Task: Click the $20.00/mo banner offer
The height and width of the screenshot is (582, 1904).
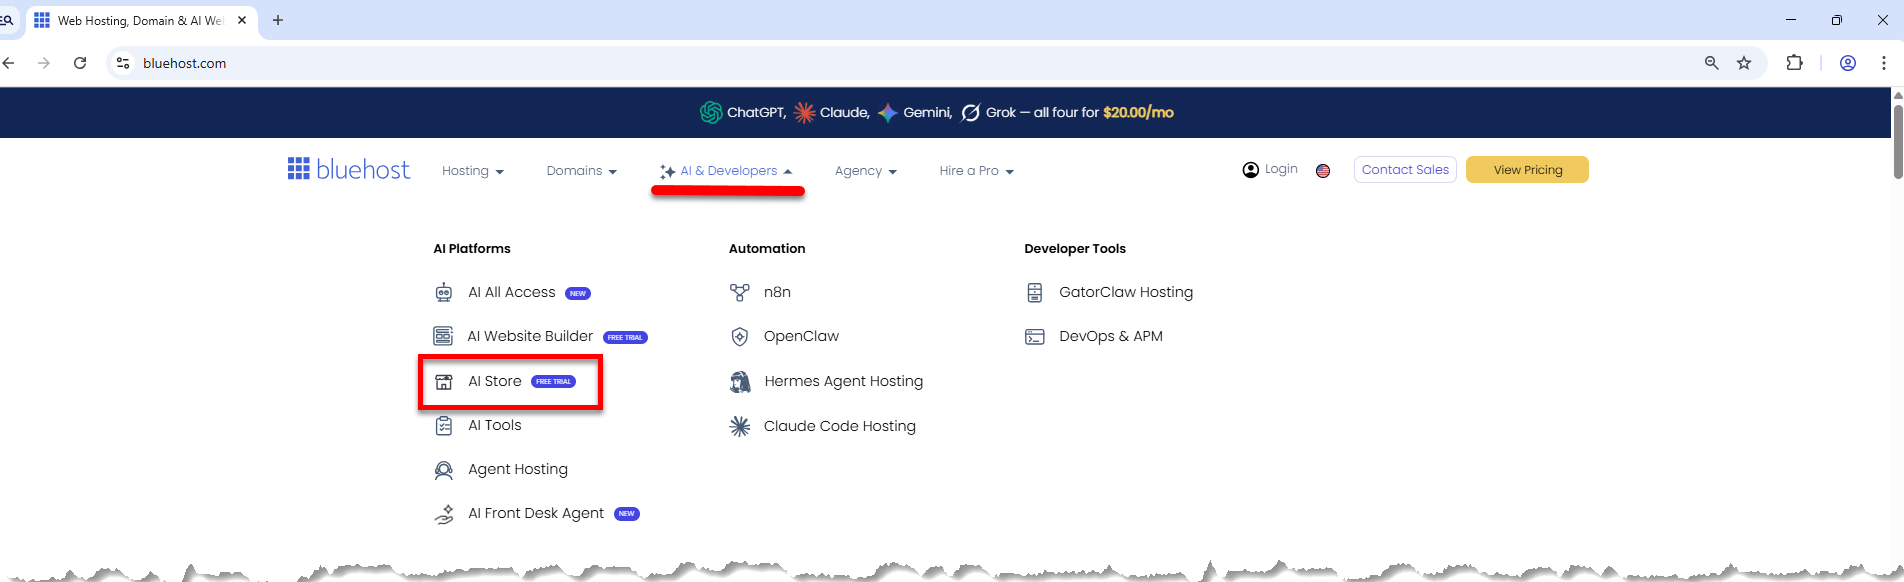Action: [1138, 113]
